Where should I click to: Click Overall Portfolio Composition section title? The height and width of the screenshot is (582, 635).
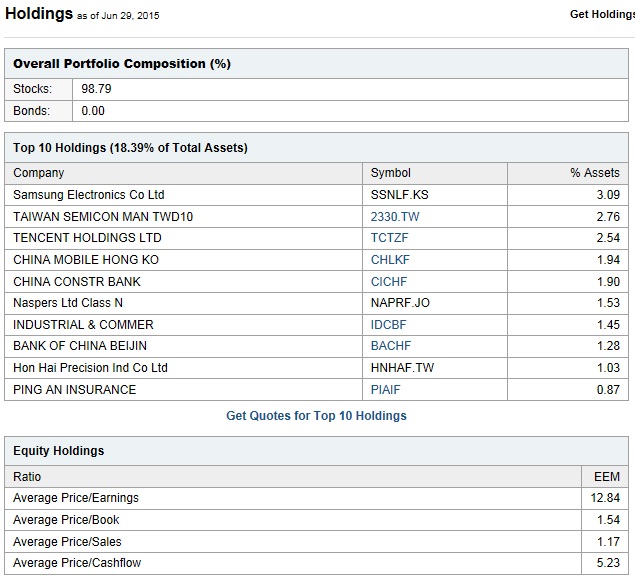121,64
